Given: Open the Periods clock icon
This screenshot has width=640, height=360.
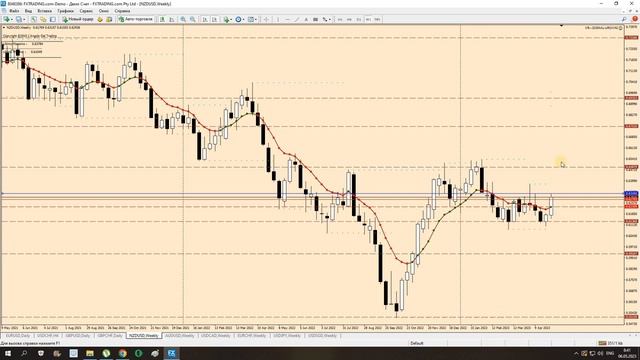Looking at the screenshot, I should (x=238, y=19).
